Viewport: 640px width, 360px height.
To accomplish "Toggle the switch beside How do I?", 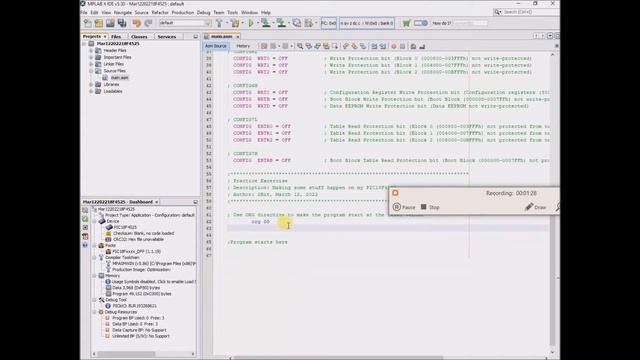I will [x=420, y=23].
